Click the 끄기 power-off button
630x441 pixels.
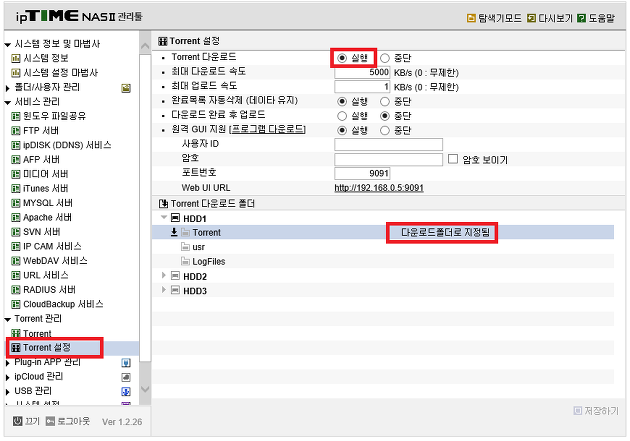(27, 421)
